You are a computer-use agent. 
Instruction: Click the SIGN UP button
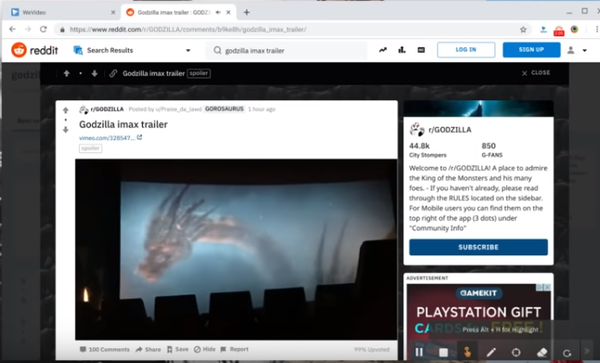click(531, 50)
